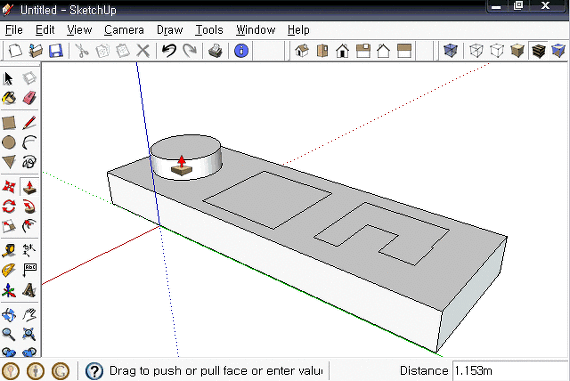570x381 pixels.
Task: Select the Arc tool
Action: pos(29,143)
